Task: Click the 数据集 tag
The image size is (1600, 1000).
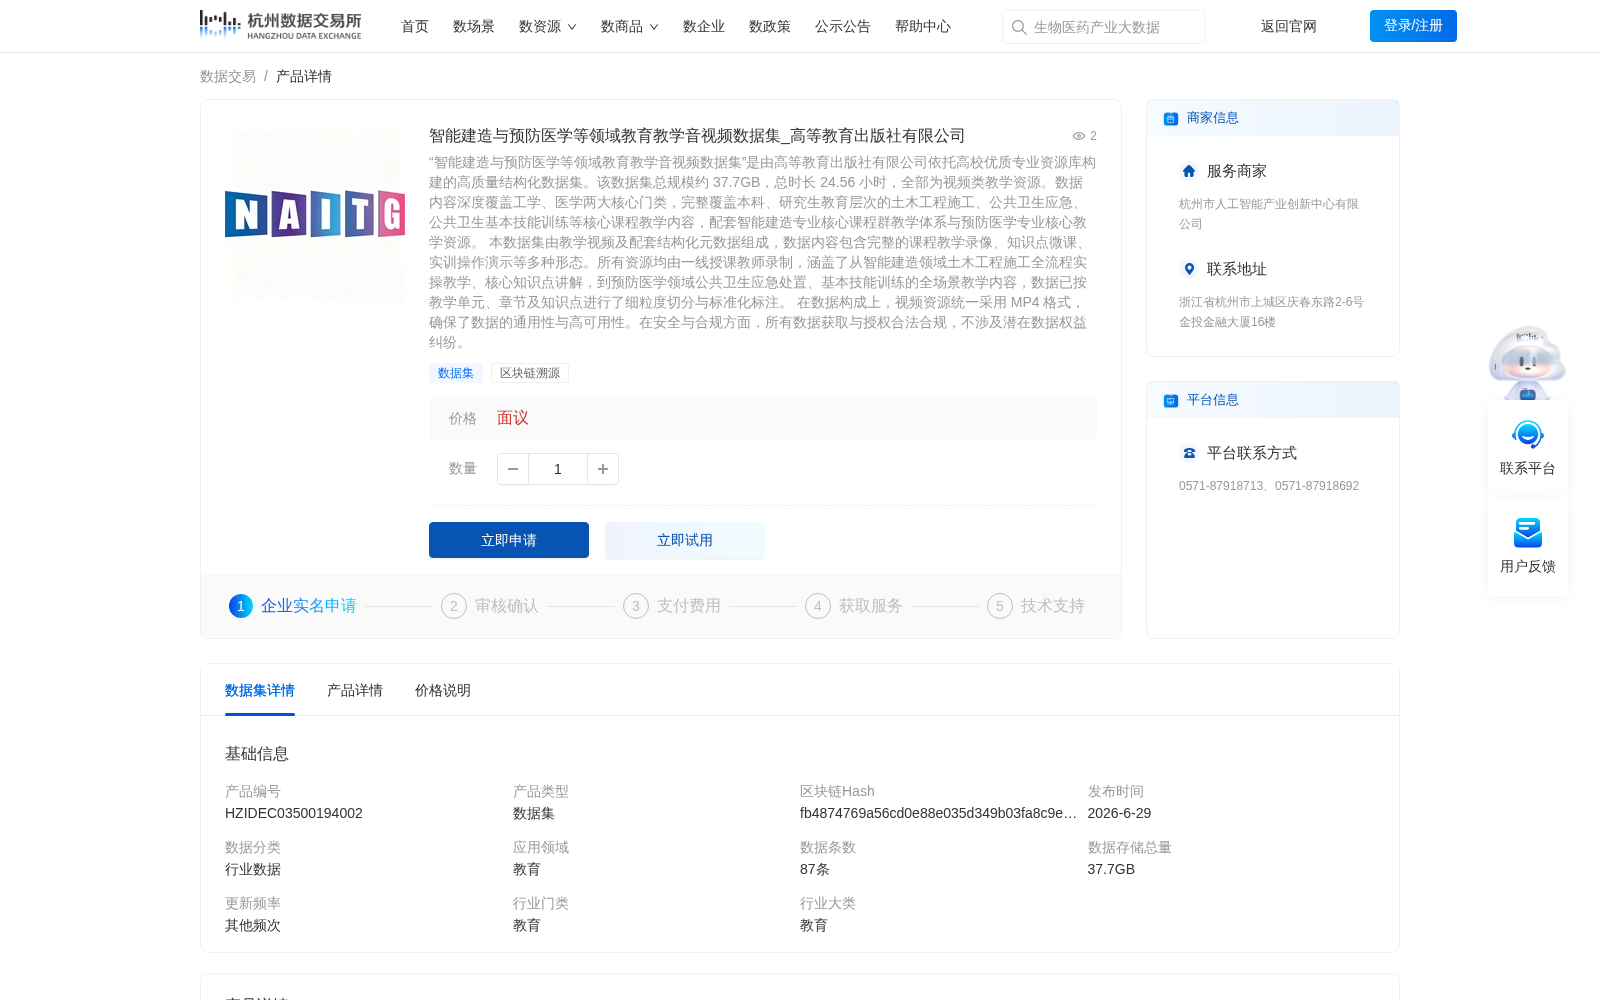Action: 456,373
